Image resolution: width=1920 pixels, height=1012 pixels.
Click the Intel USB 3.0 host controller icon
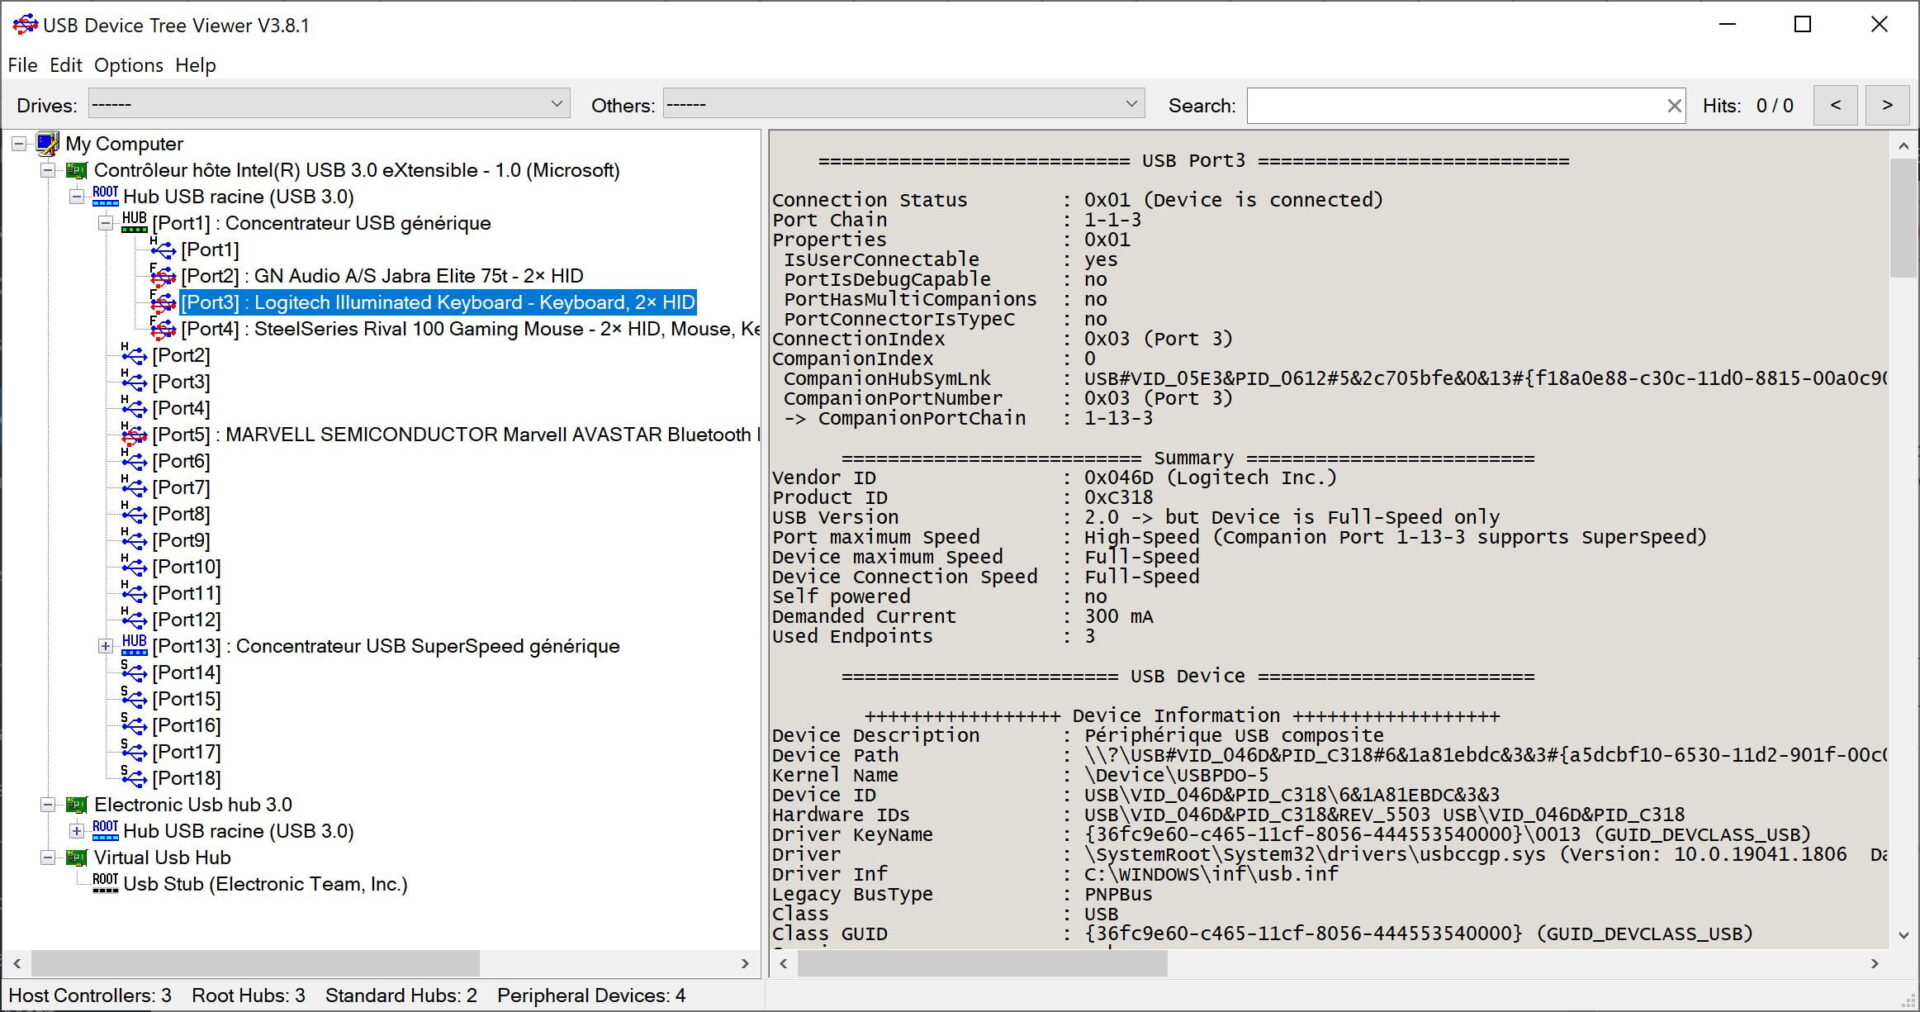tap(76, 171)
